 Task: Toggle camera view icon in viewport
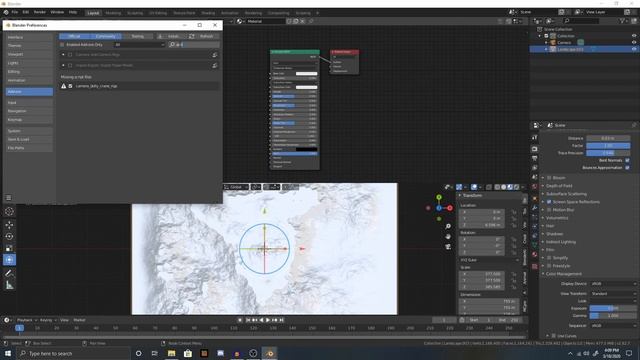click(x=448, y=247)
